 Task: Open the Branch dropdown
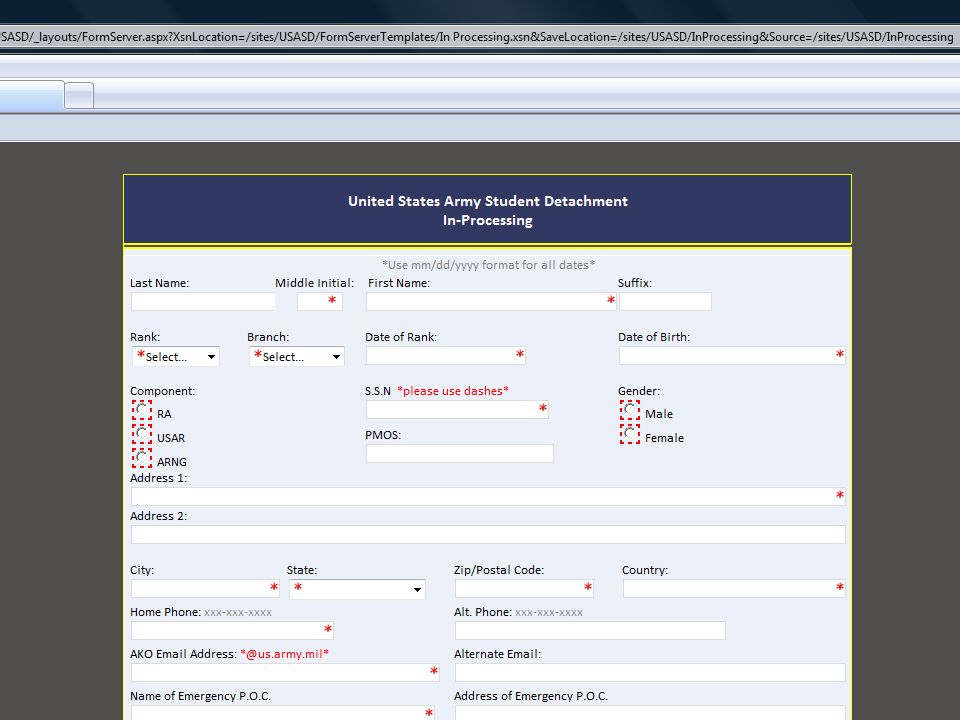pos(296,356)
